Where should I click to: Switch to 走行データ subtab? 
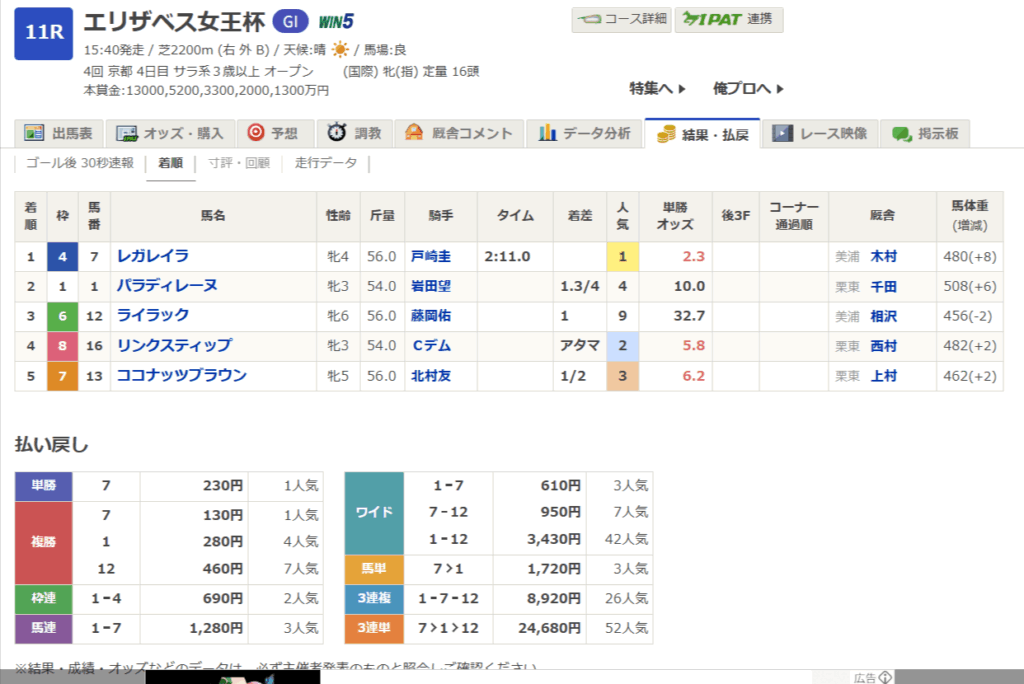(x=326, y=163)
